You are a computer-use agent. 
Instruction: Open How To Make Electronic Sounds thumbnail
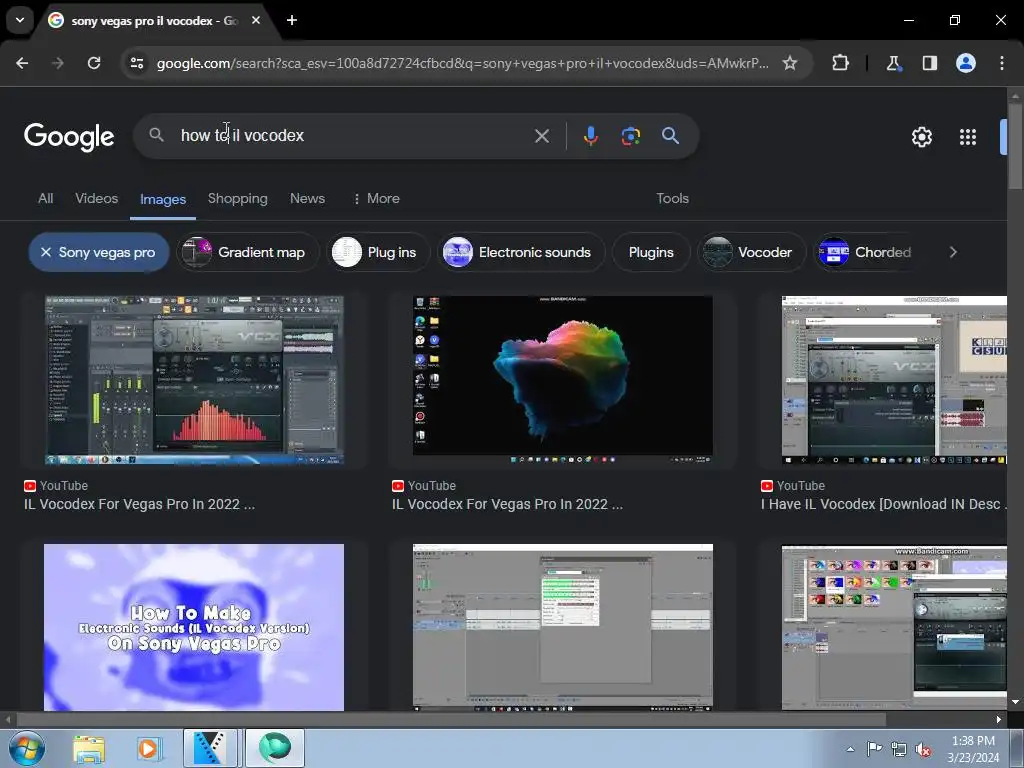(194, 627)
